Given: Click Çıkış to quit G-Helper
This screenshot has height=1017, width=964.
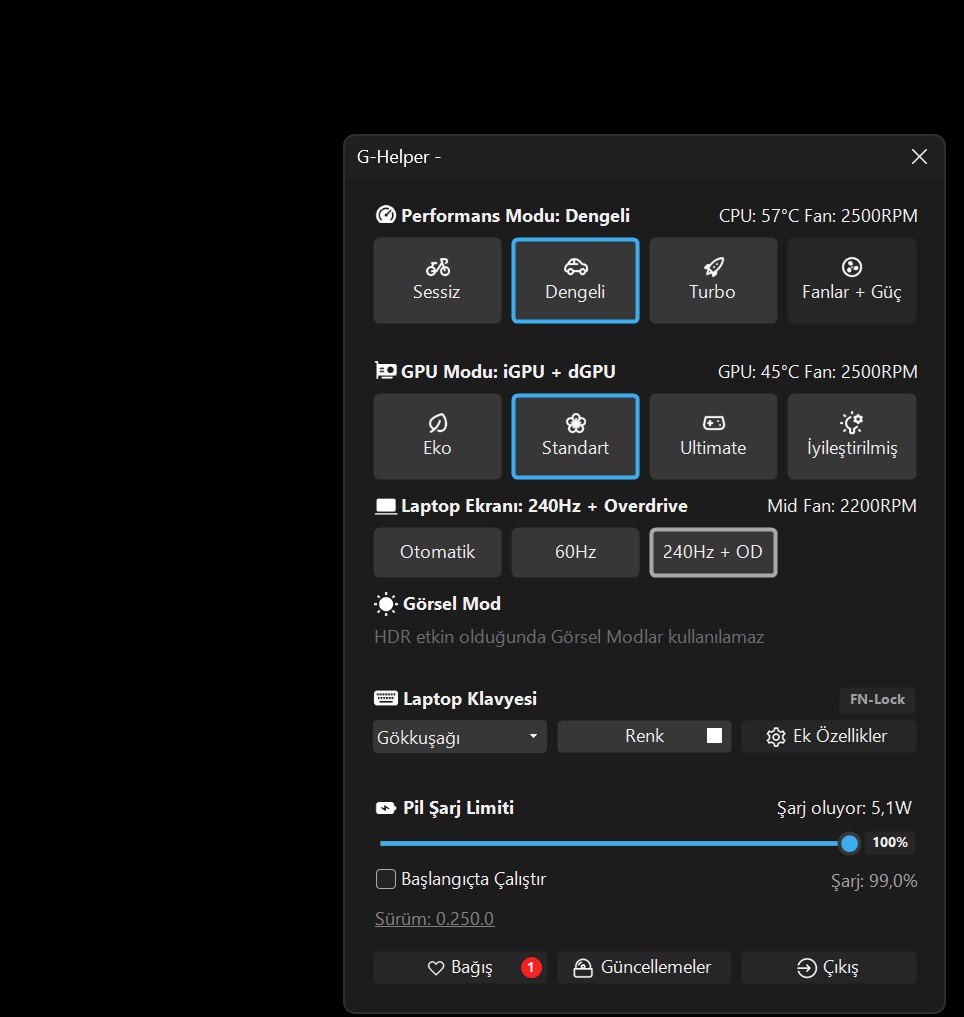Looking at the screenshot, I should tap(828, 967).
